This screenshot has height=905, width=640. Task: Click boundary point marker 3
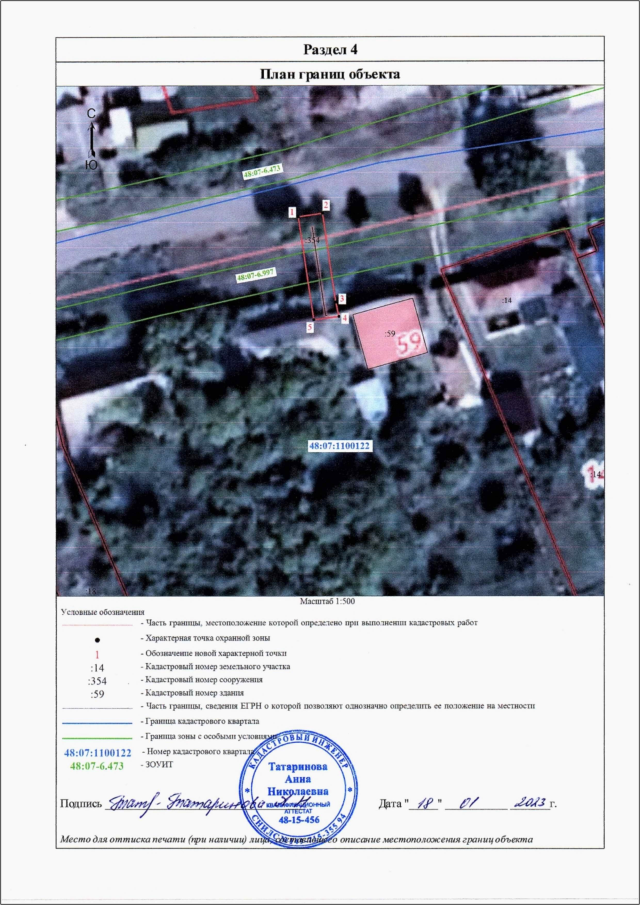(x=341, y=299)
